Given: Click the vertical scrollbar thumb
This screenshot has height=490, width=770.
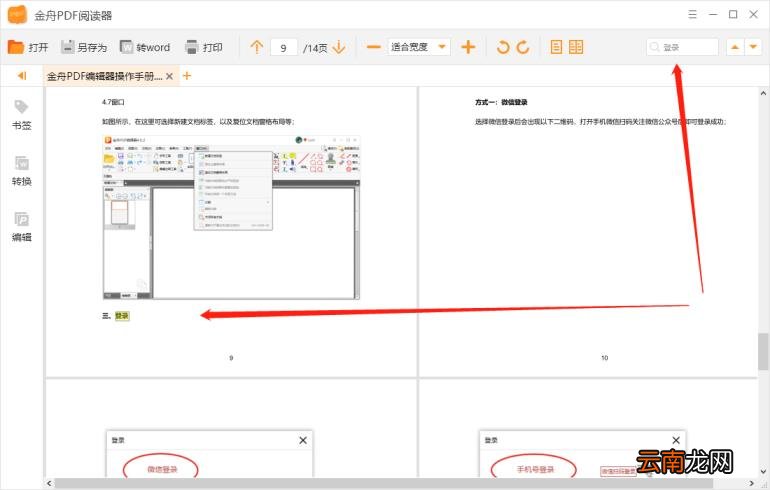Looking at the screenshot, I should point(763,352).
